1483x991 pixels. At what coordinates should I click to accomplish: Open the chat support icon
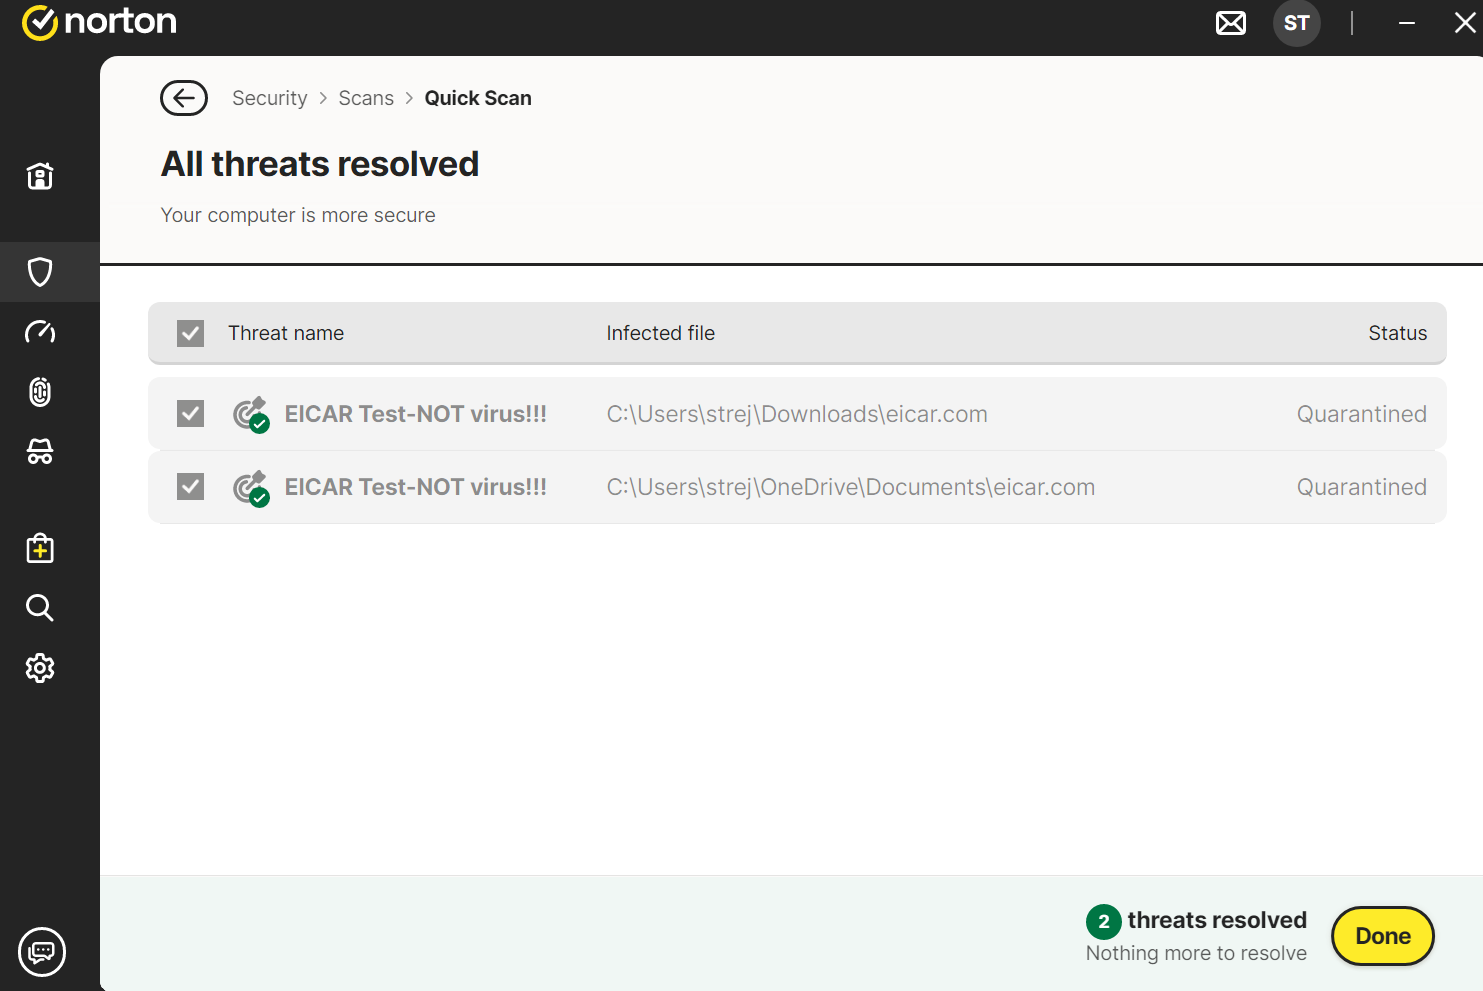(x=42, y=951)
